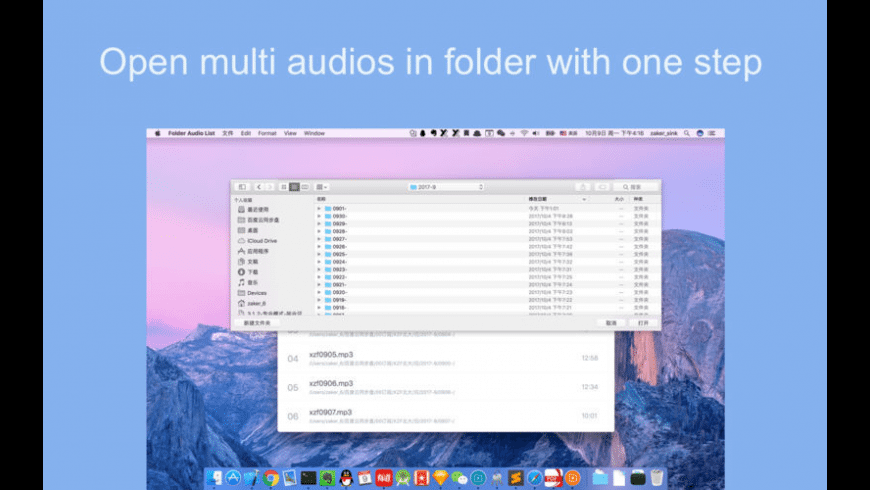Click the Wi-Fi icon in menu bar
The height and width of the screenshot is (490, 870).
point(524,133)
